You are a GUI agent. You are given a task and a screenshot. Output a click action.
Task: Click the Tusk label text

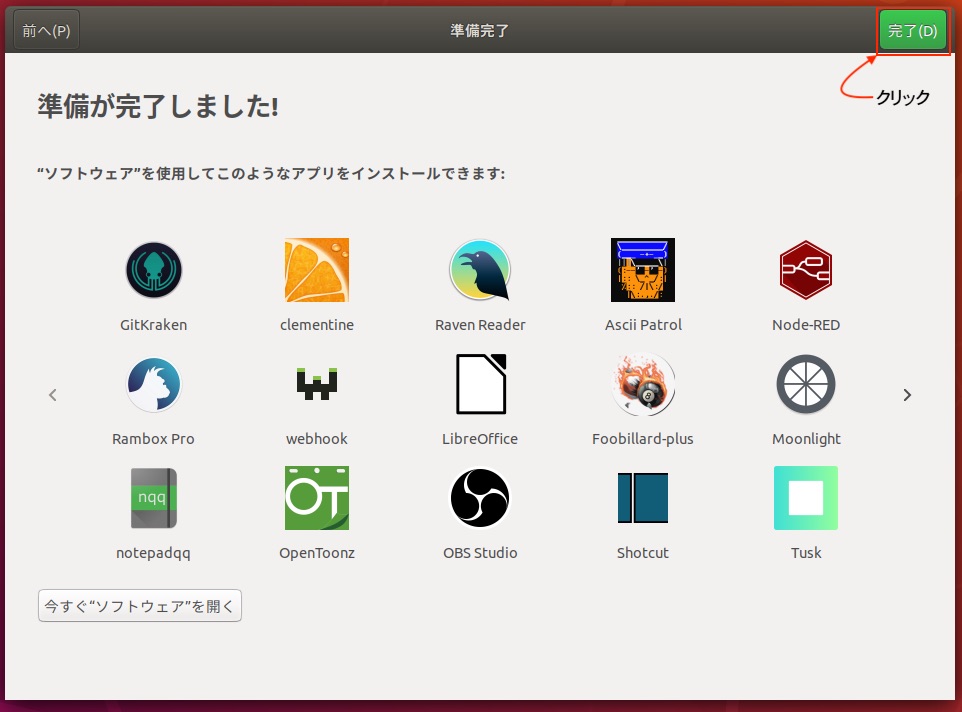806,553
